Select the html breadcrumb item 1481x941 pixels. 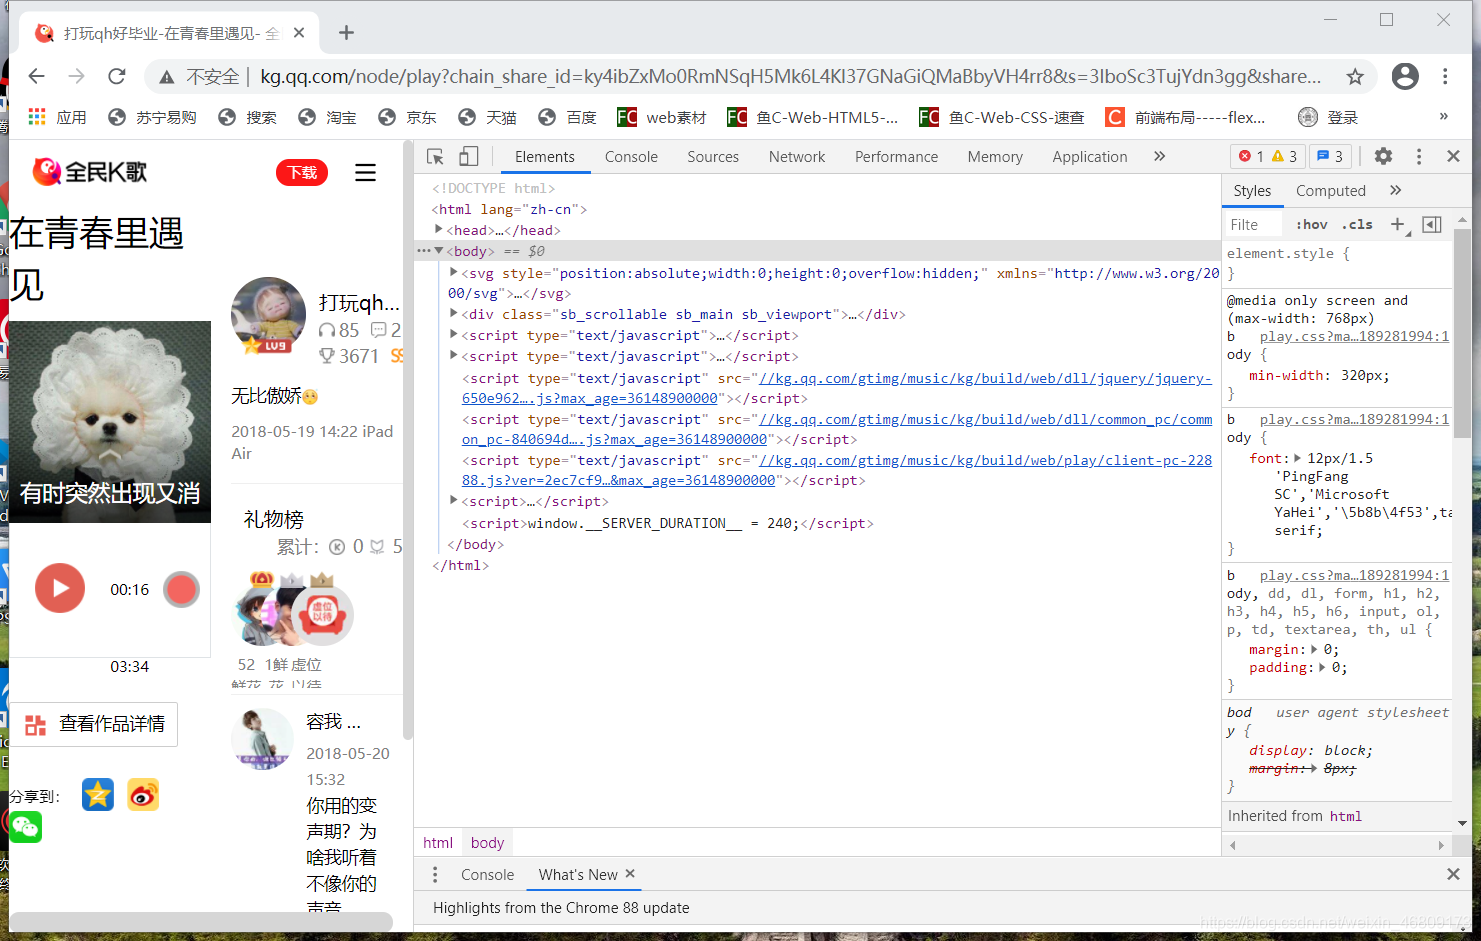[438, 842]
